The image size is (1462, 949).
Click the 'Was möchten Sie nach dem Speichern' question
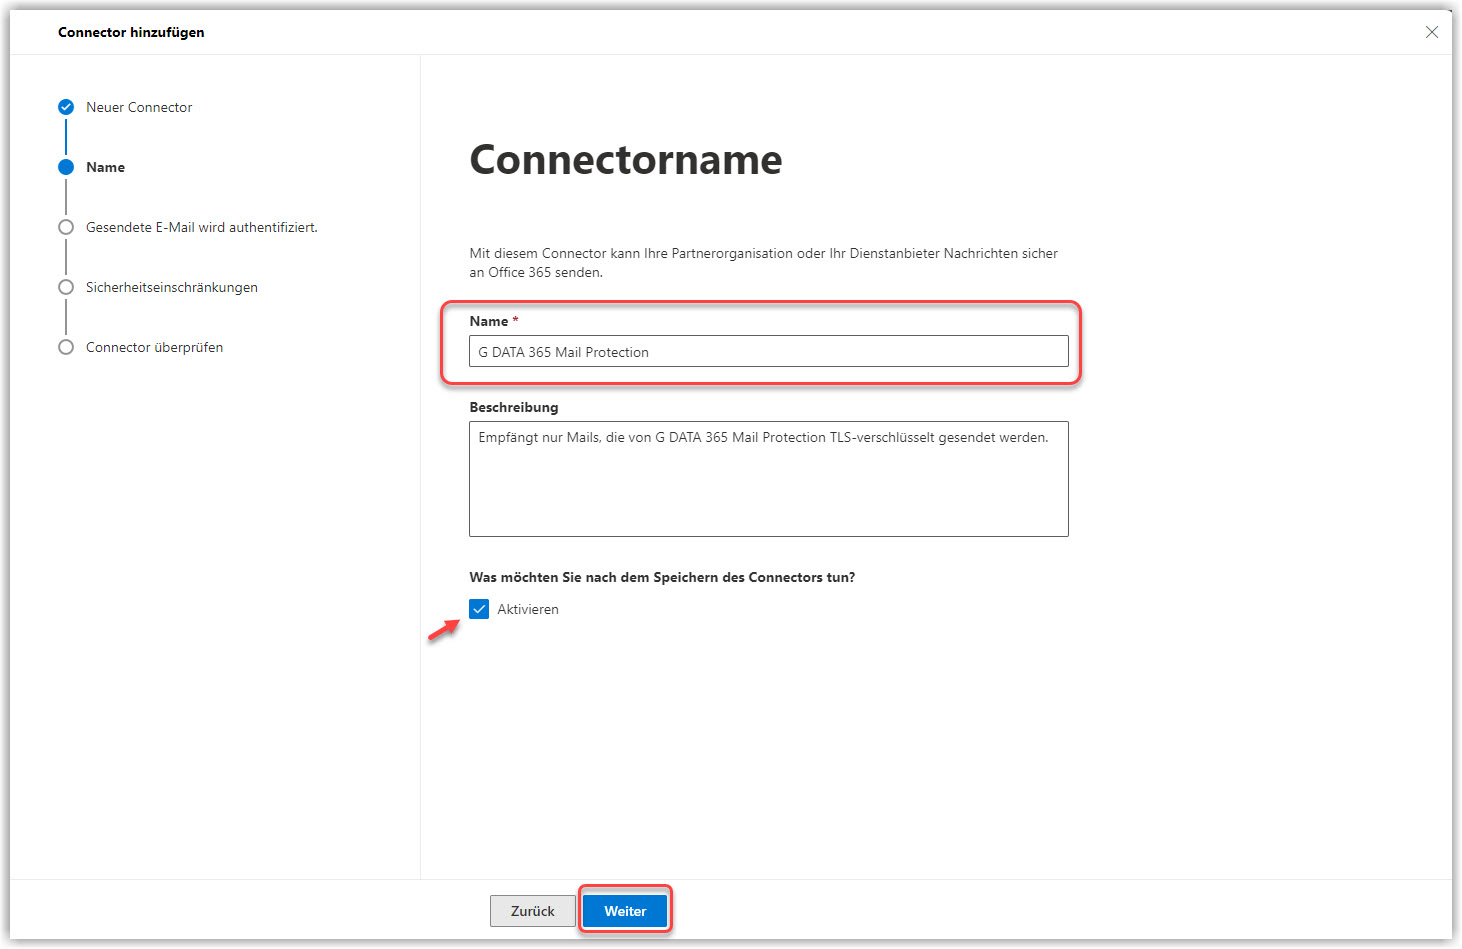coord(662,577)
